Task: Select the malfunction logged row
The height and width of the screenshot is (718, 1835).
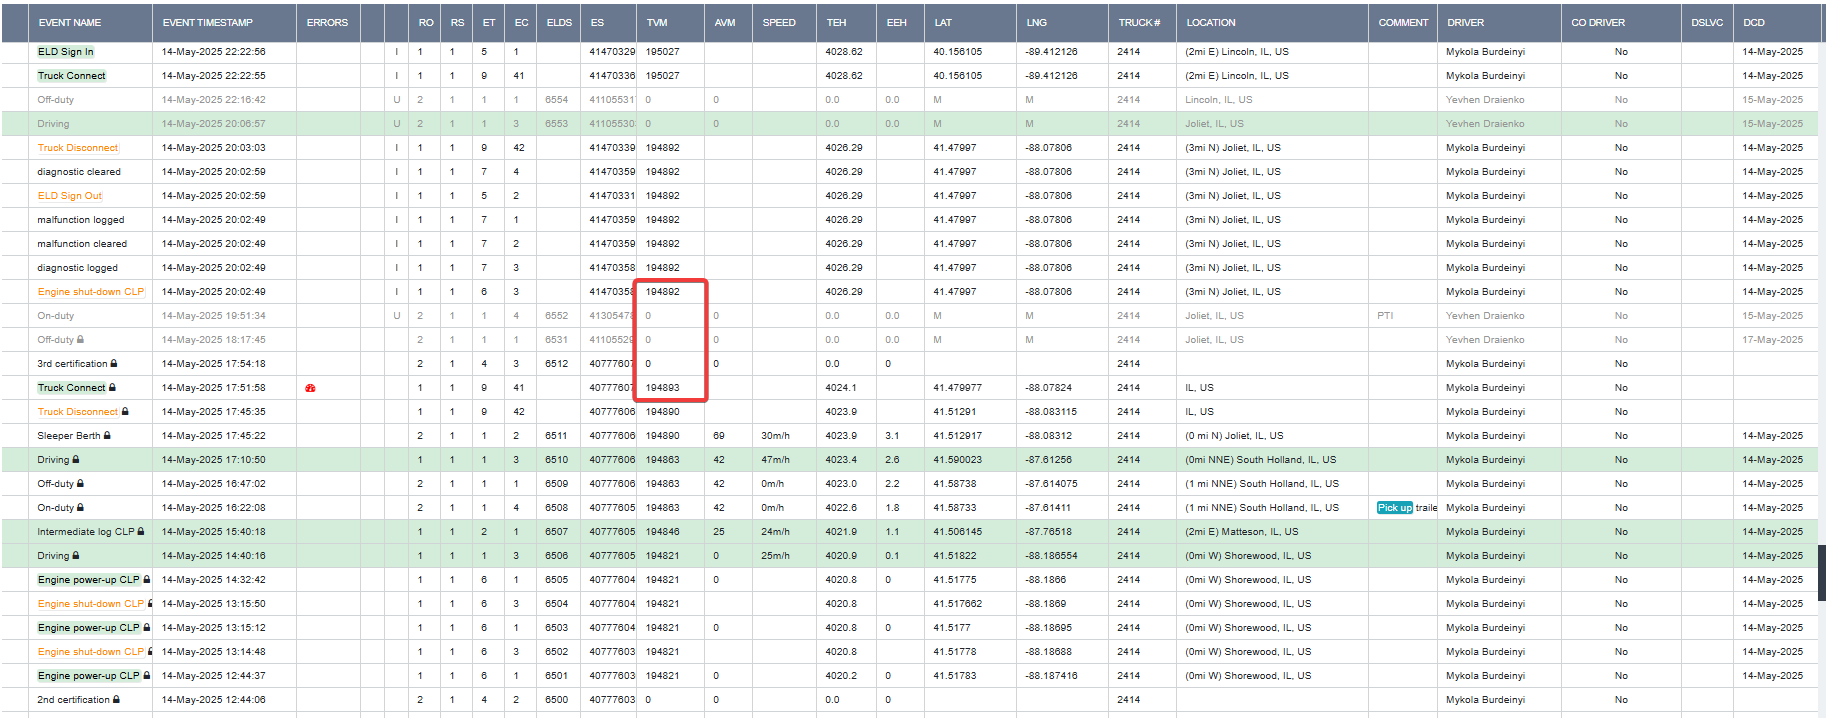Action: 910,220
